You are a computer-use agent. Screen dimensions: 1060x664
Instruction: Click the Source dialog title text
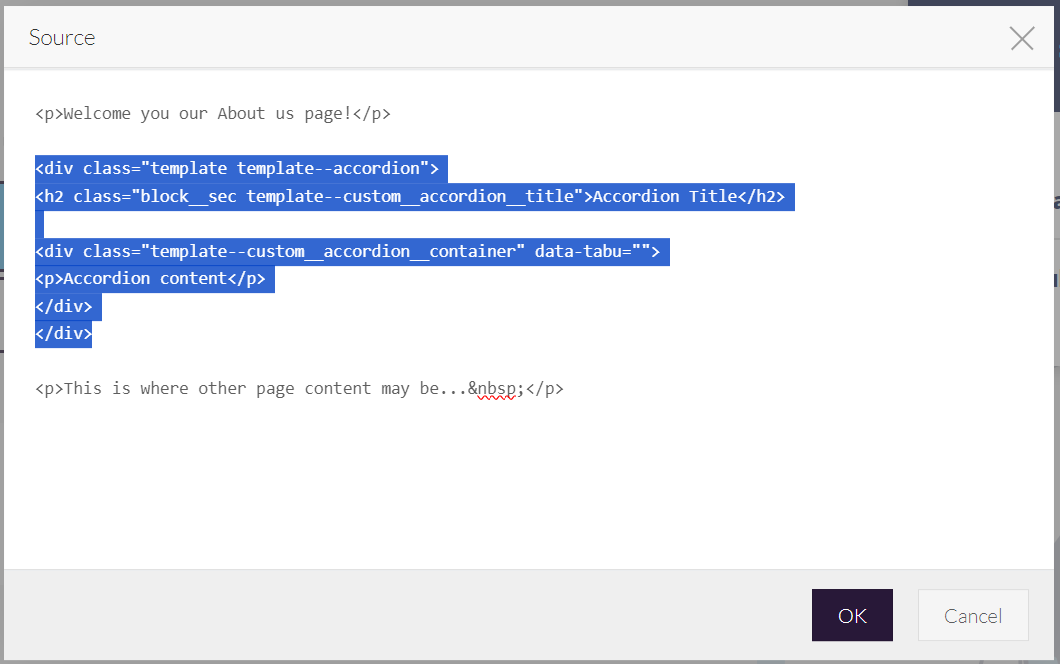point(61,37)
